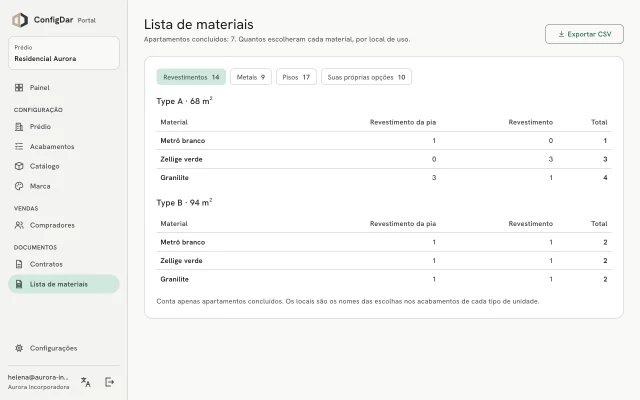Click the Prédio building icon in sidebar
This screenshot has height=400, width=640.
[x=19, y=127]
